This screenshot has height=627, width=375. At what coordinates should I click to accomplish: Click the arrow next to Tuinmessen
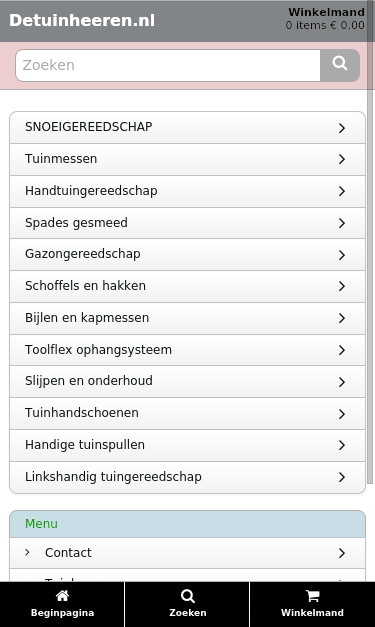(x=341, y=159)
